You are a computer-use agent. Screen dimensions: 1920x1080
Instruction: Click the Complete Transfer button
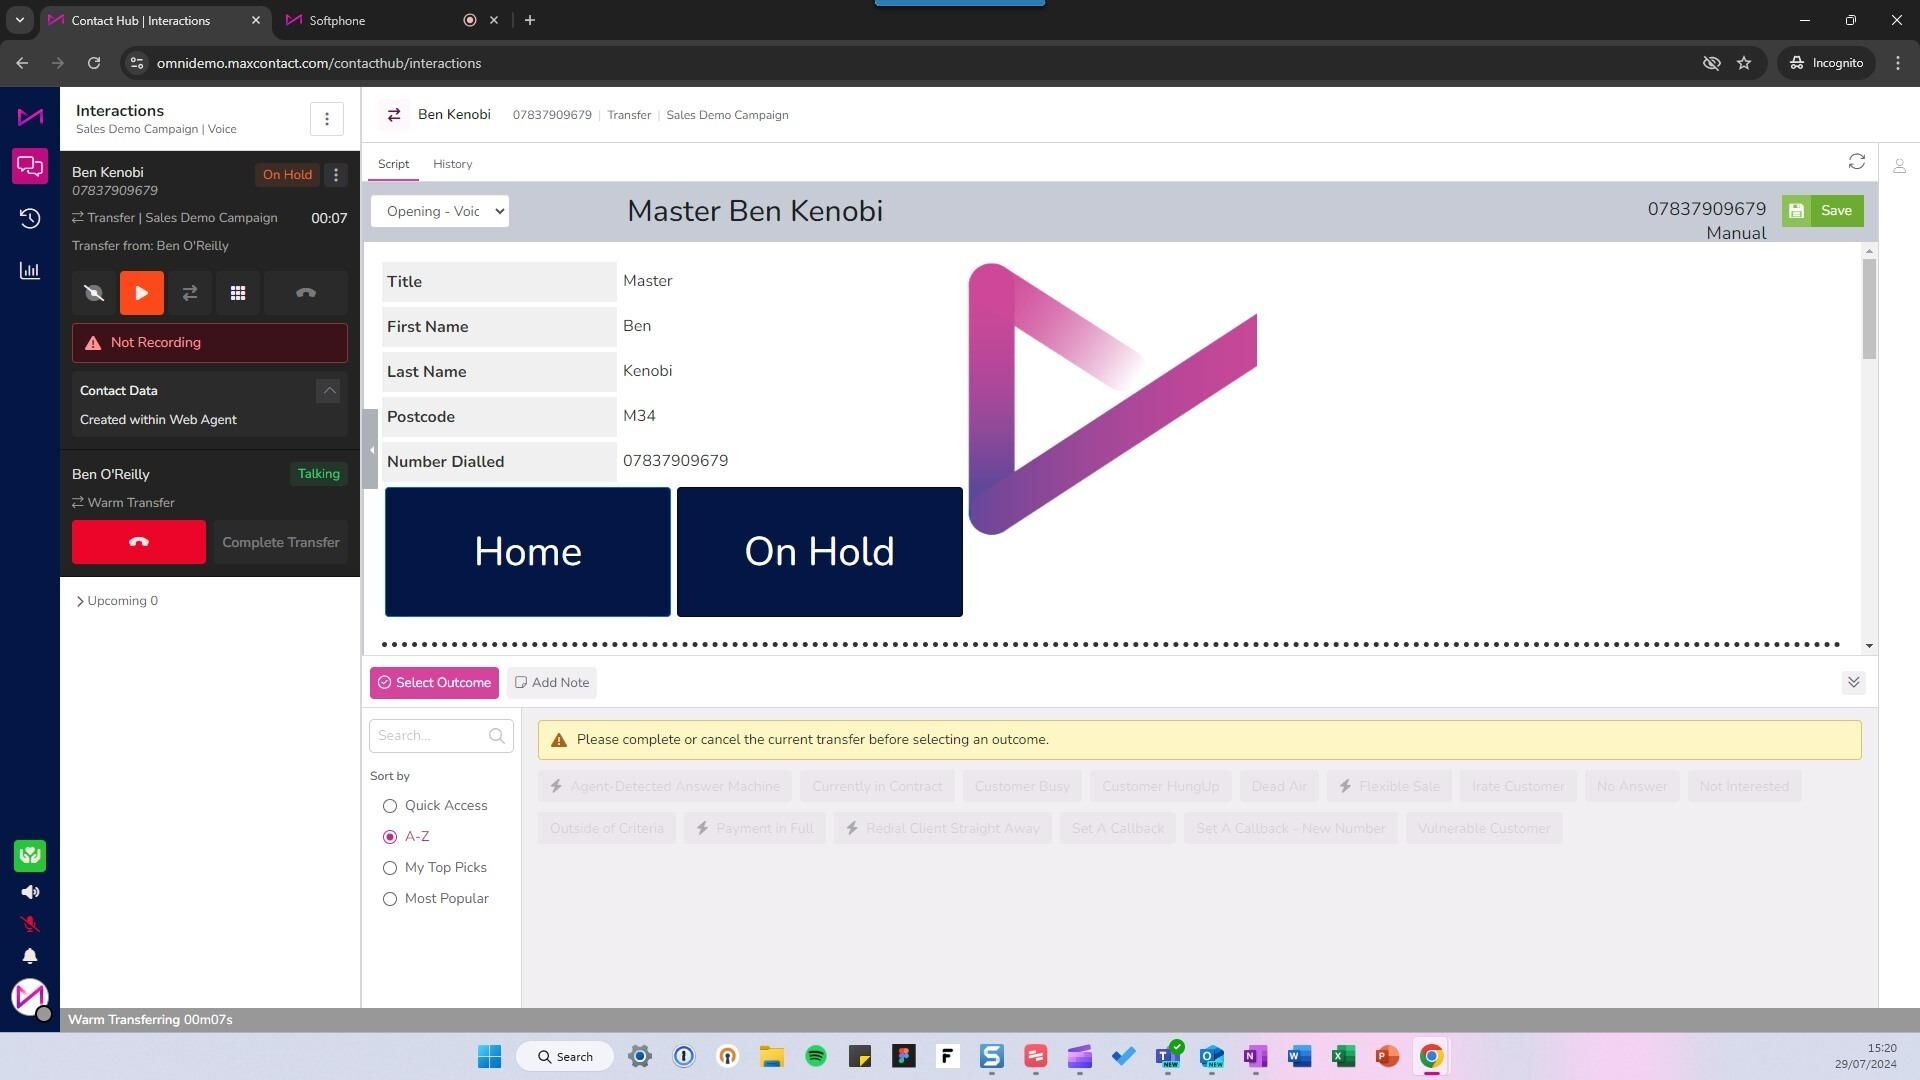[x=281, y=542]
